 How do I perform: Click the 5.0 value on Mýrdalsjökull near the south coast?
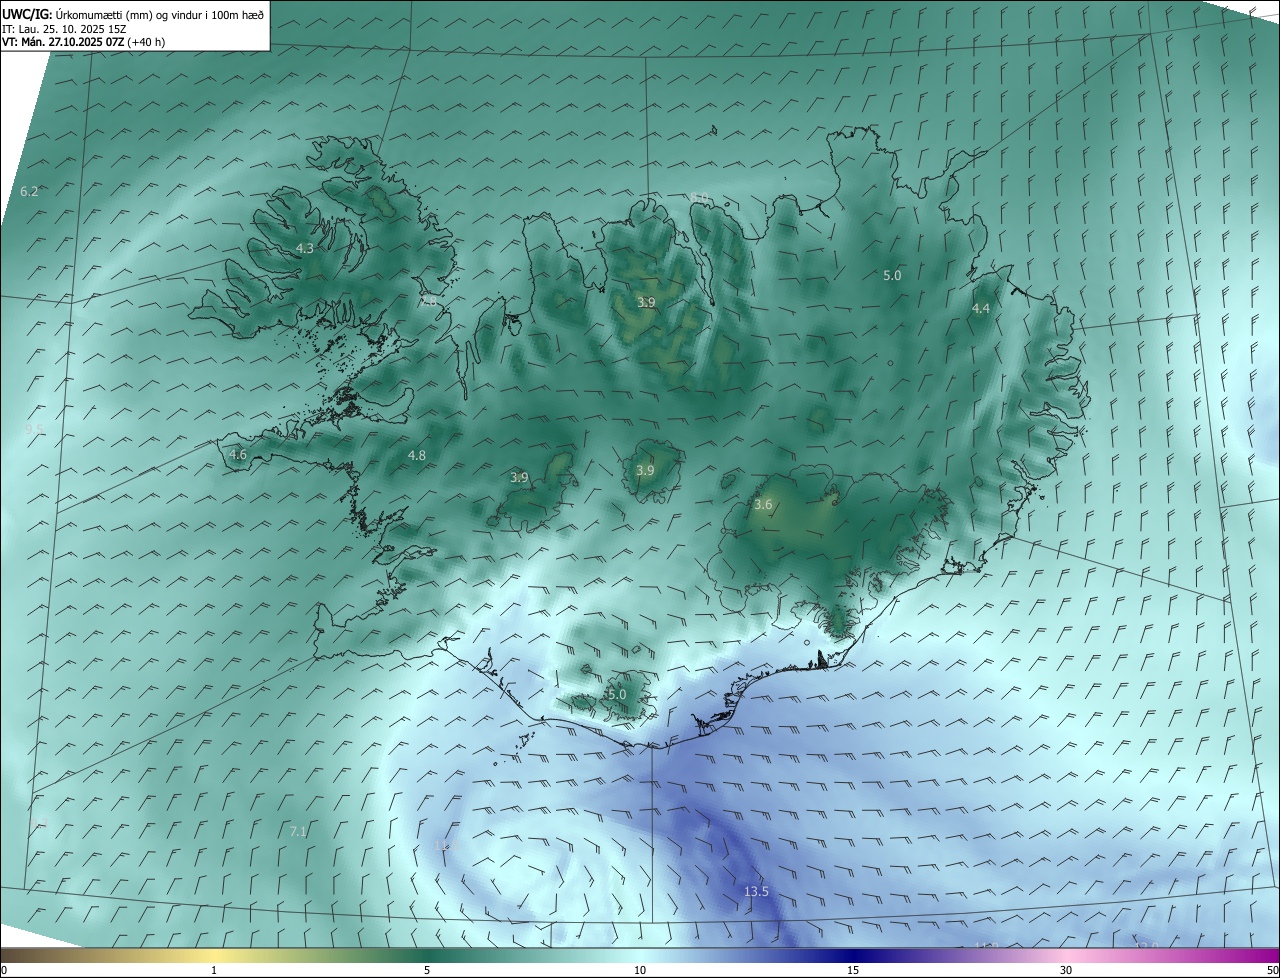coord(617,694)
